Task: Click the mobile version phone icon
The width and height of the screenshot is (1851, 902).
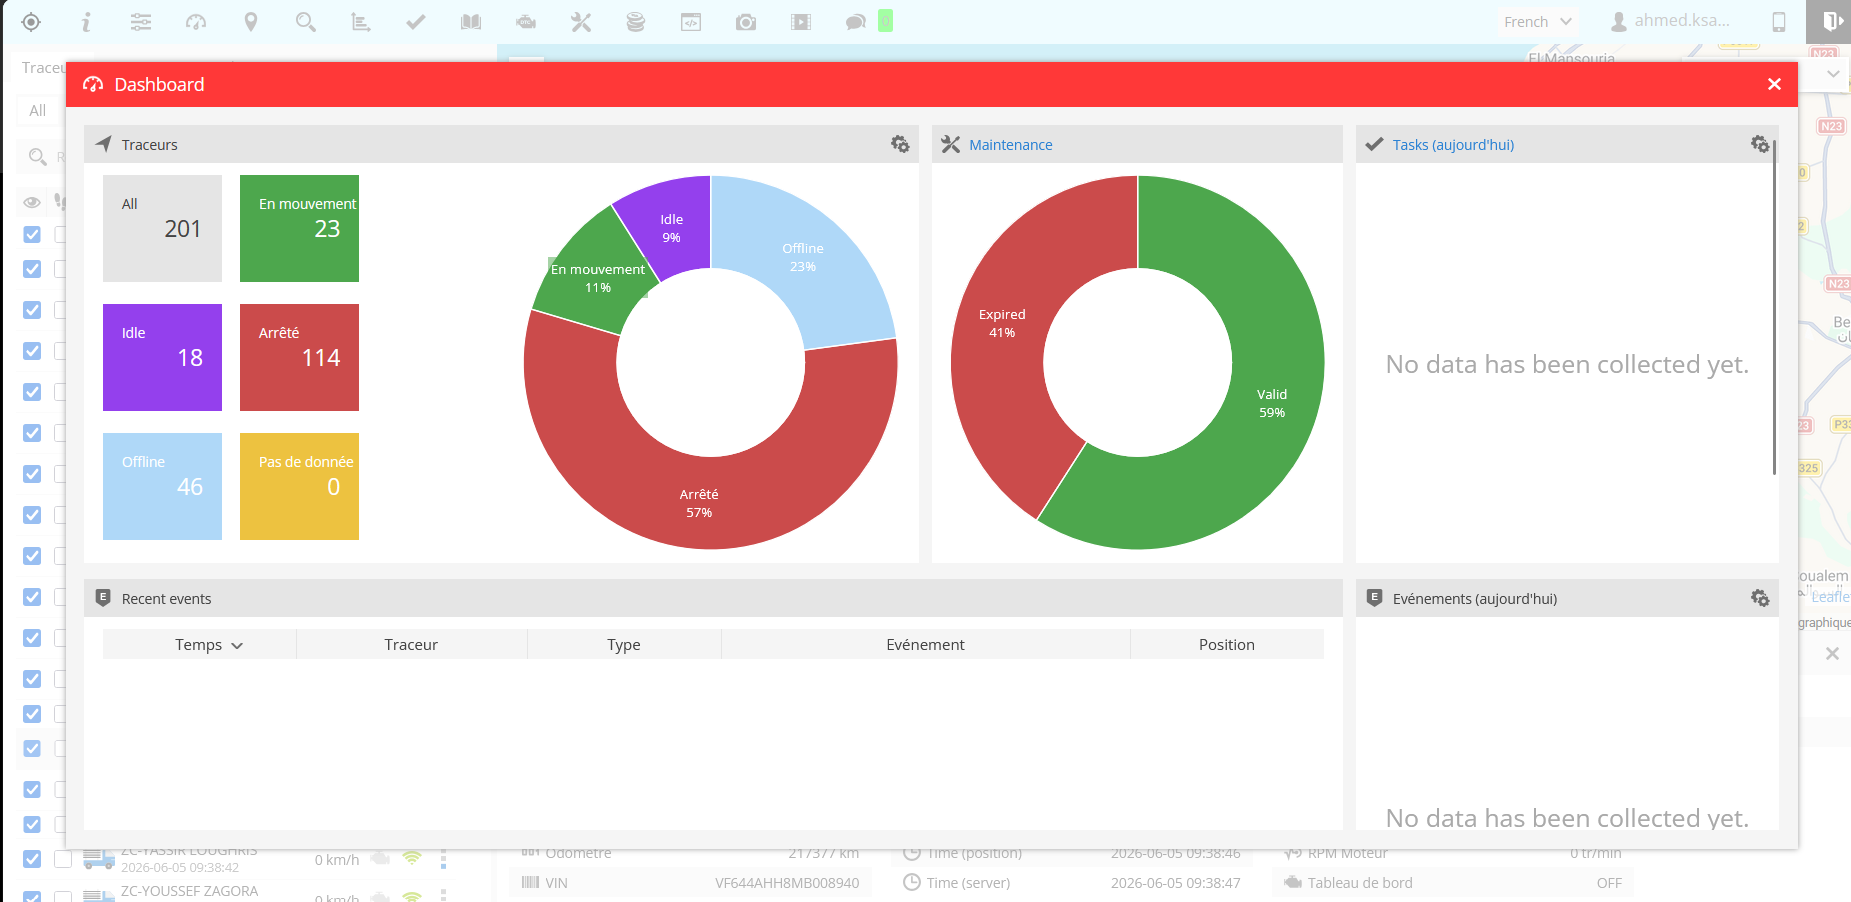Action: (1779, 22)
